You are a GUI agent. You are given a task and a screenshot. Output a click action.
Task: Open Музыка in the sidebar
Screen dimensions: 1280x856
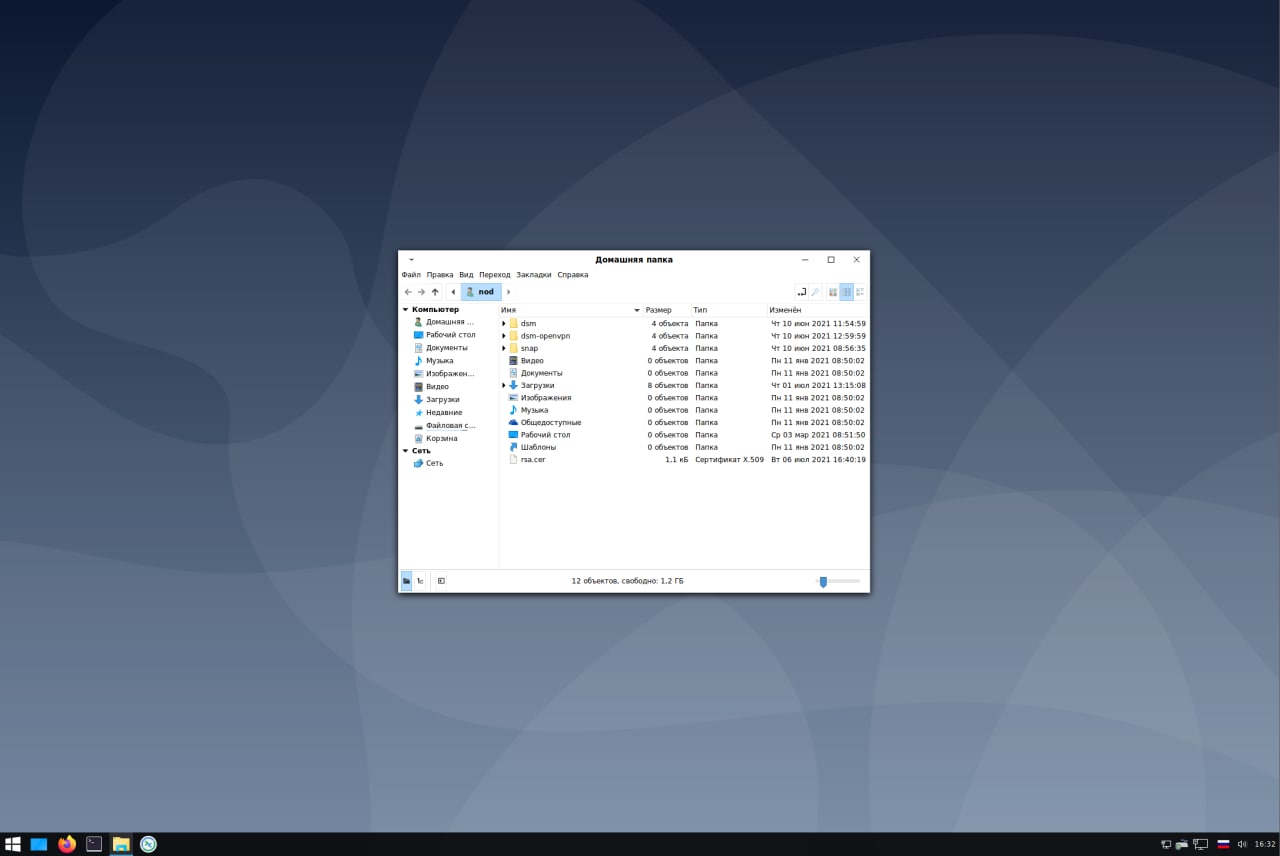pyautogui.click(x=433, y=361)
